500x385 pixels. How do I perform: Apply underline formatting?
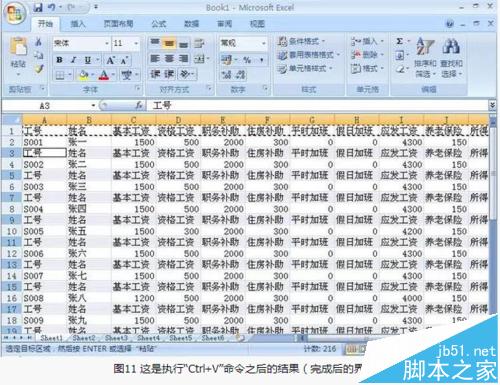coord(87,60)
